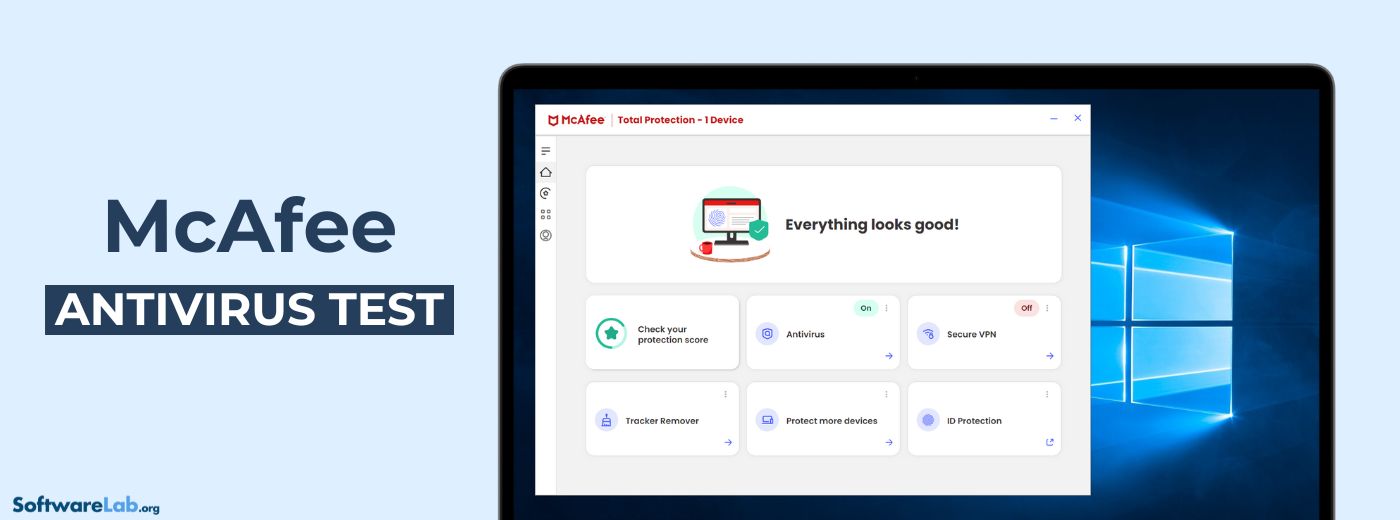Click the Tracker Remover broom icon
Screen dimensions: 1400x520
pos(606,420)
